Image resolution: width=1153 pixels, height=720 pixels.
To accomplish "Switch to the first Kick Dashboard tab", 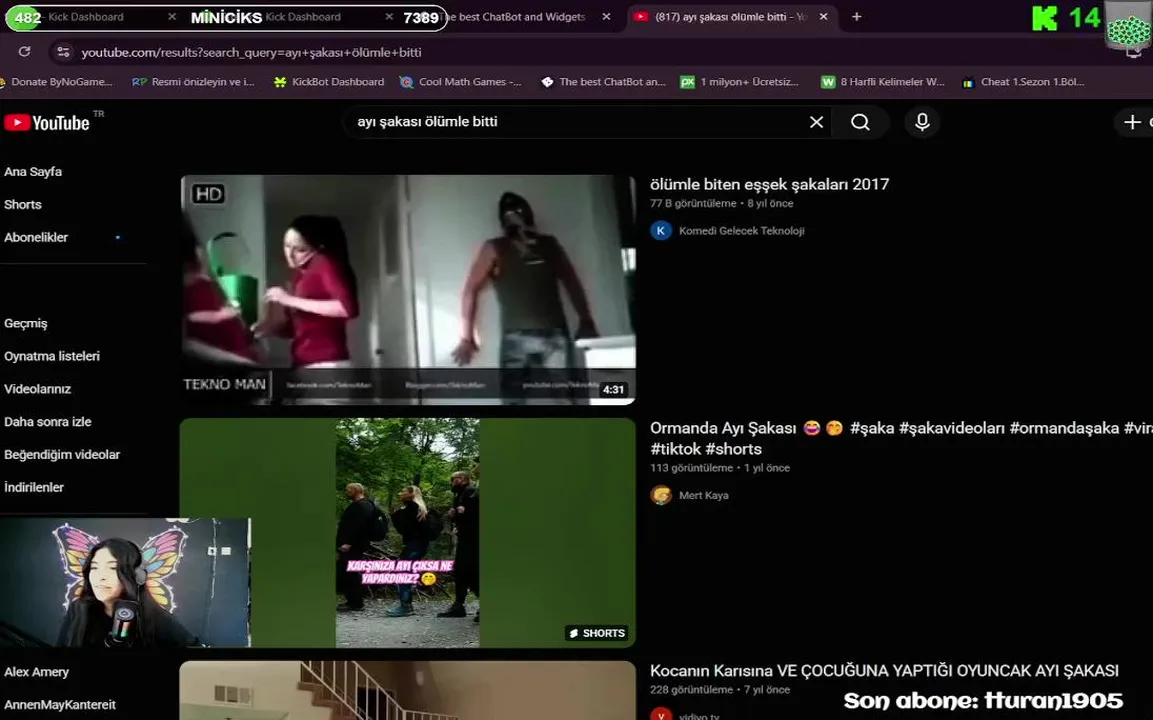I will 86,16.
